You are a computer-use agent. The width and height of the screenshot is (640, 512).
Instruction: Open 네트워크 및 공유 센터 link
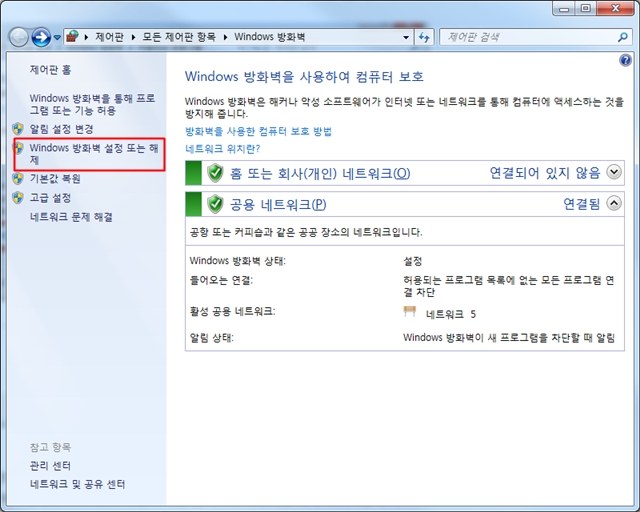coord(77,484)
